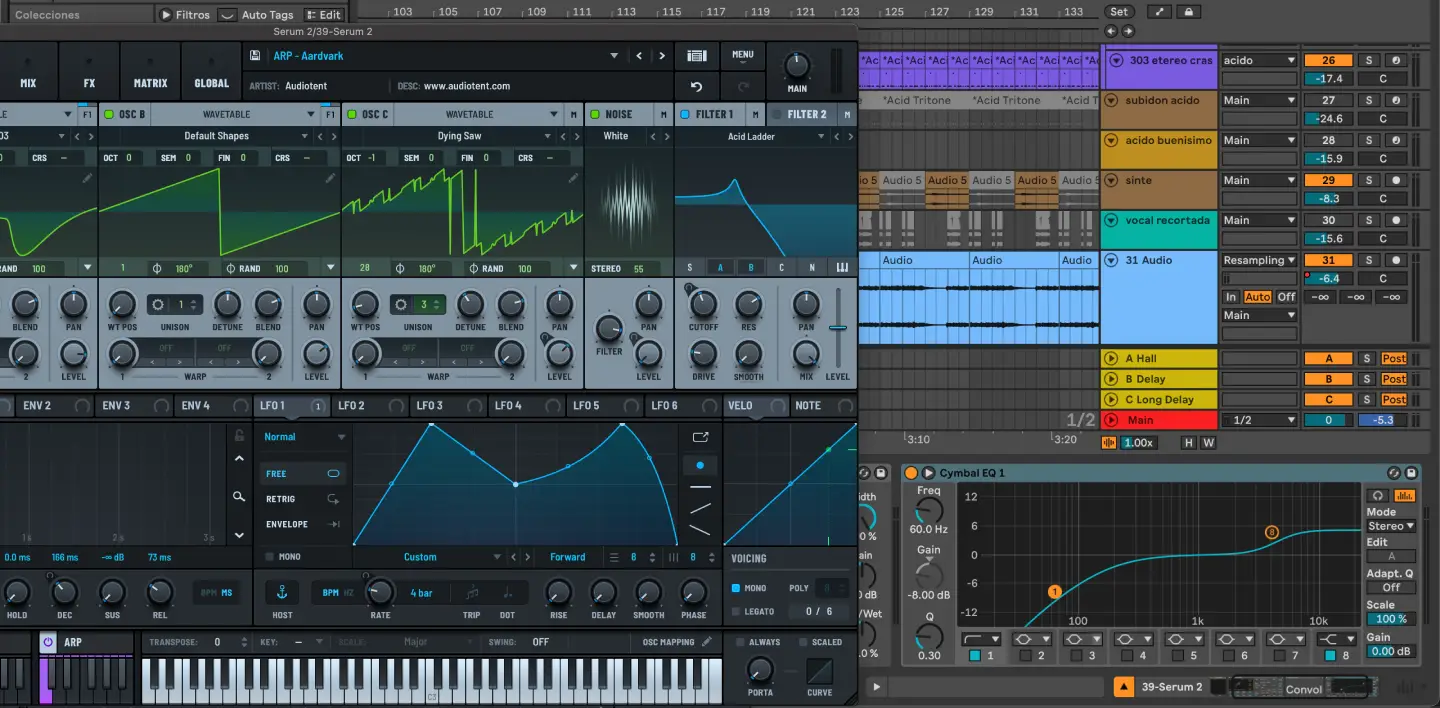Open the Serum GLOBAL tab
The width and height of the screenshot is (1440, 708).
pos(211,70)
